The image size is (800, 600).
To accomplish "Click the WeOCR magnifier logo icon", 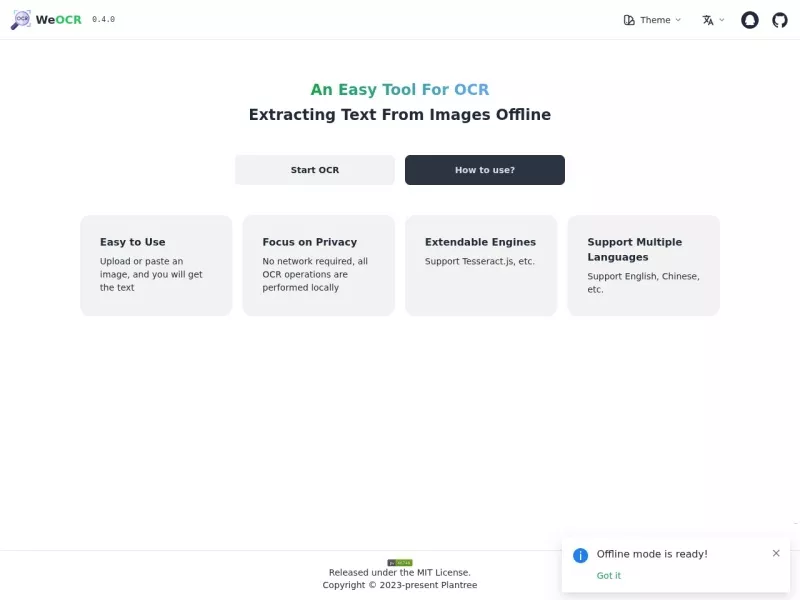I will pyautogui.click(x=21, y=20).
